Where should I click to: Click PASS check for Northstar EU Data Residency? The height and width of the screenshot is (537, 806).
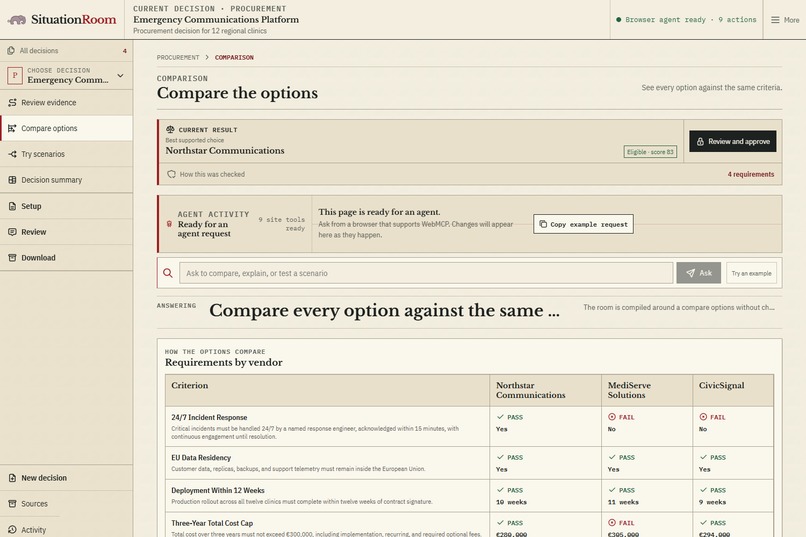[x=500, y=457]
